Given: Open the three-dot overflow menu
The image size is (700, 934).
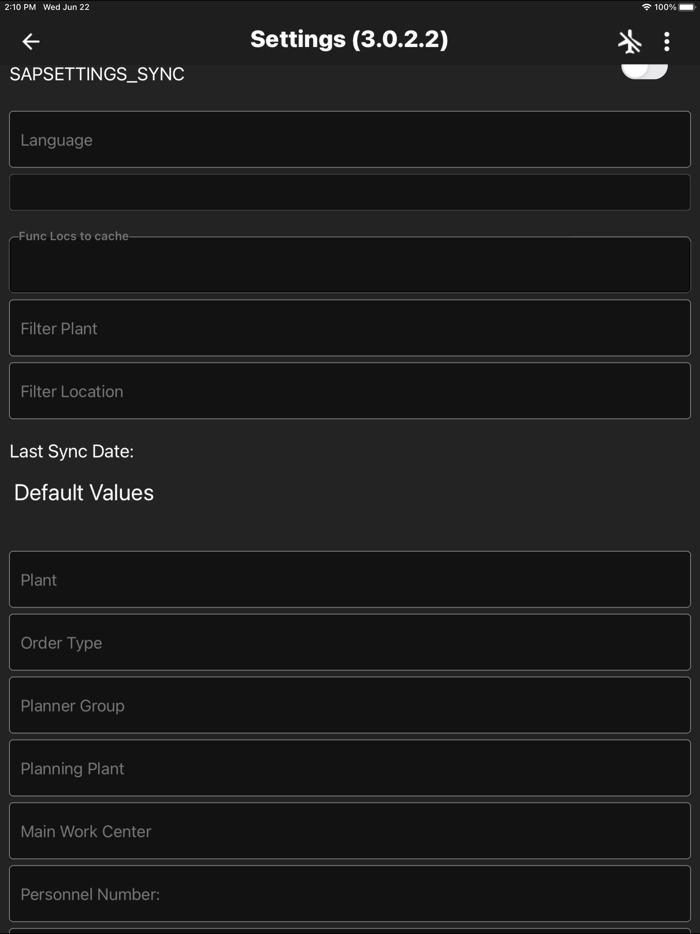Looking at the screenshot, I should coord(668,41).
